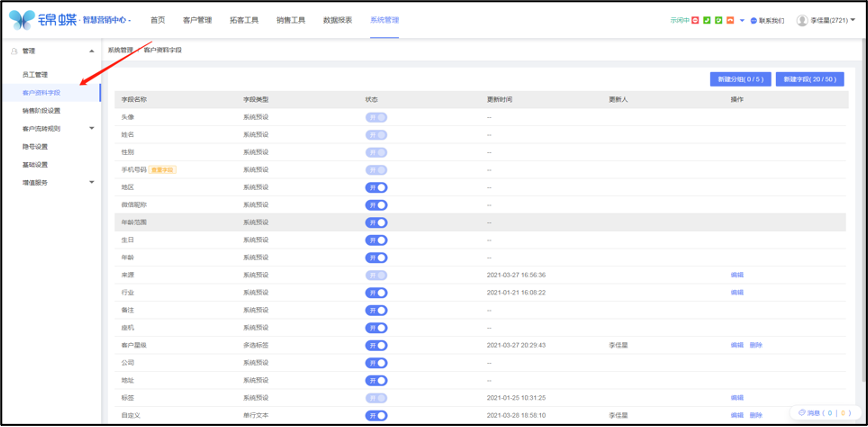The height and width of the screenshot is (427, 868).
Task: Click the 系统管理 breadcrumb link
Action: tap(120, 50)
